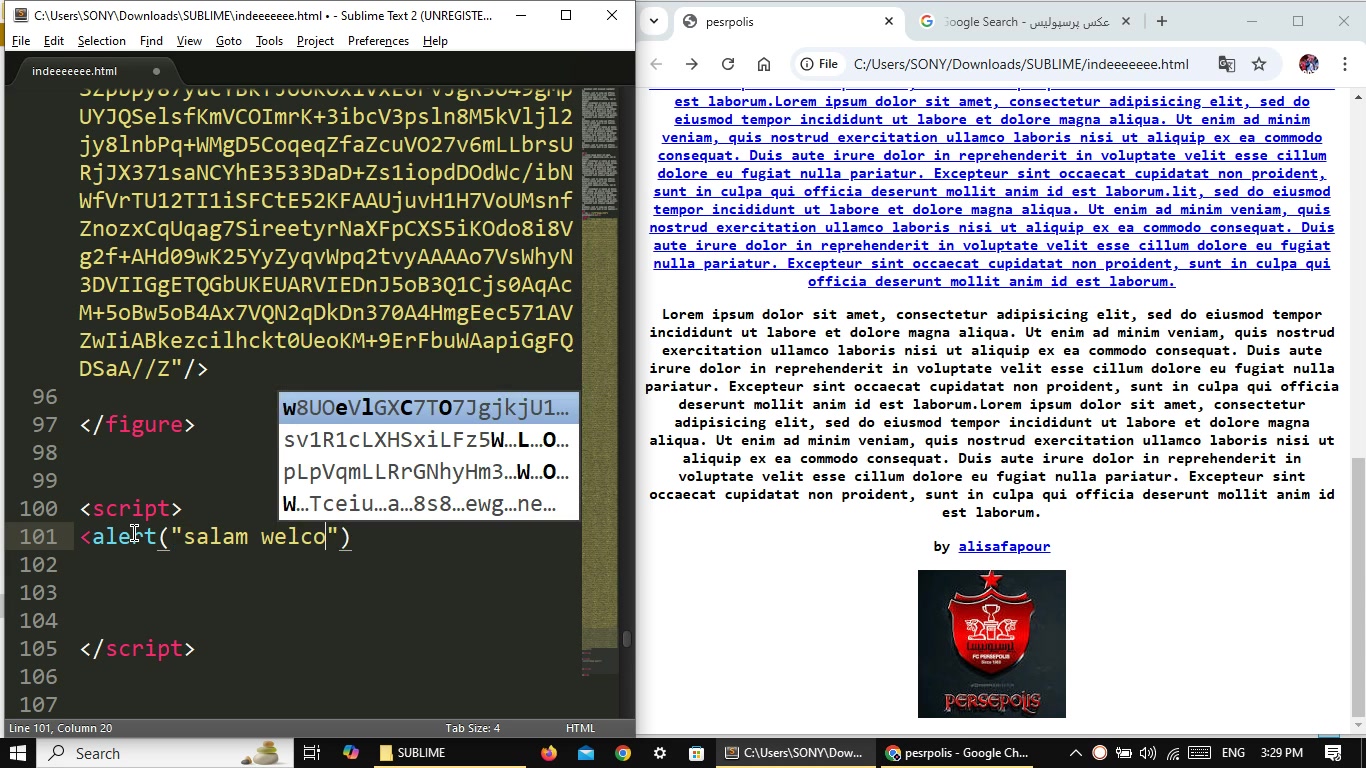
Task: Go back in Chrome
Action: point(656,64)
